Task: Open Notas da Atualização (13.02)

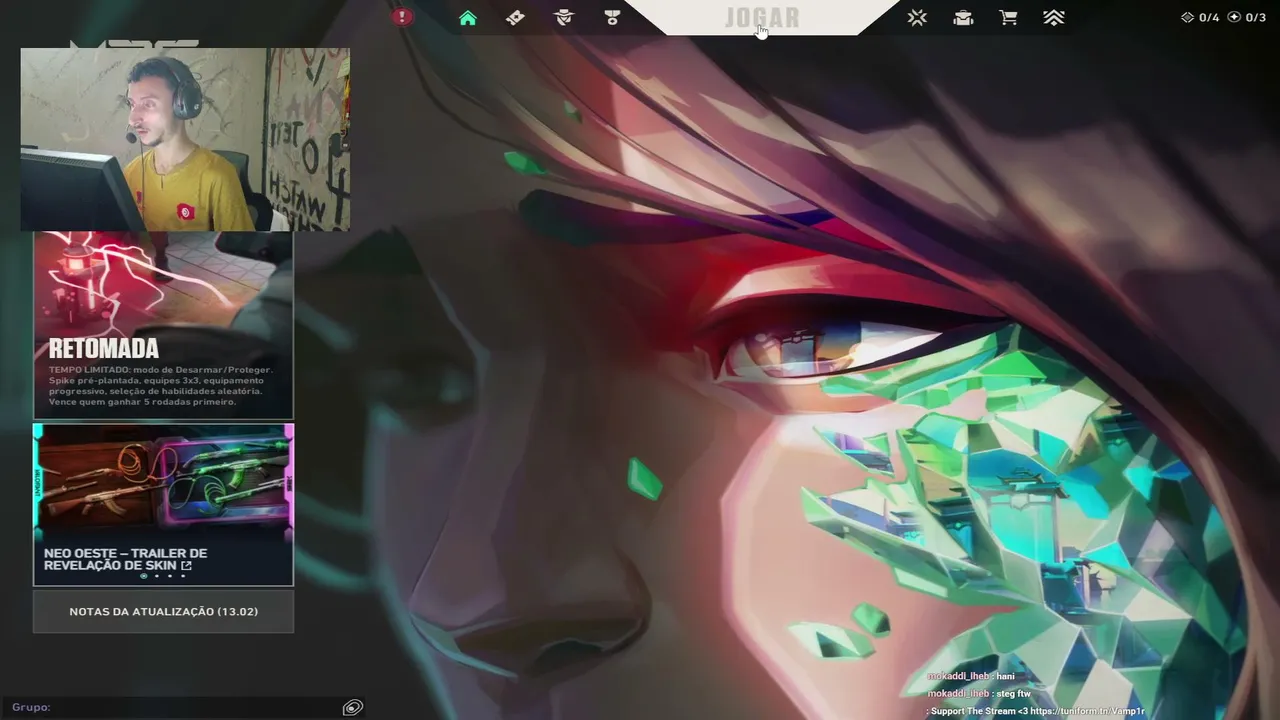Action: [163, 611]
